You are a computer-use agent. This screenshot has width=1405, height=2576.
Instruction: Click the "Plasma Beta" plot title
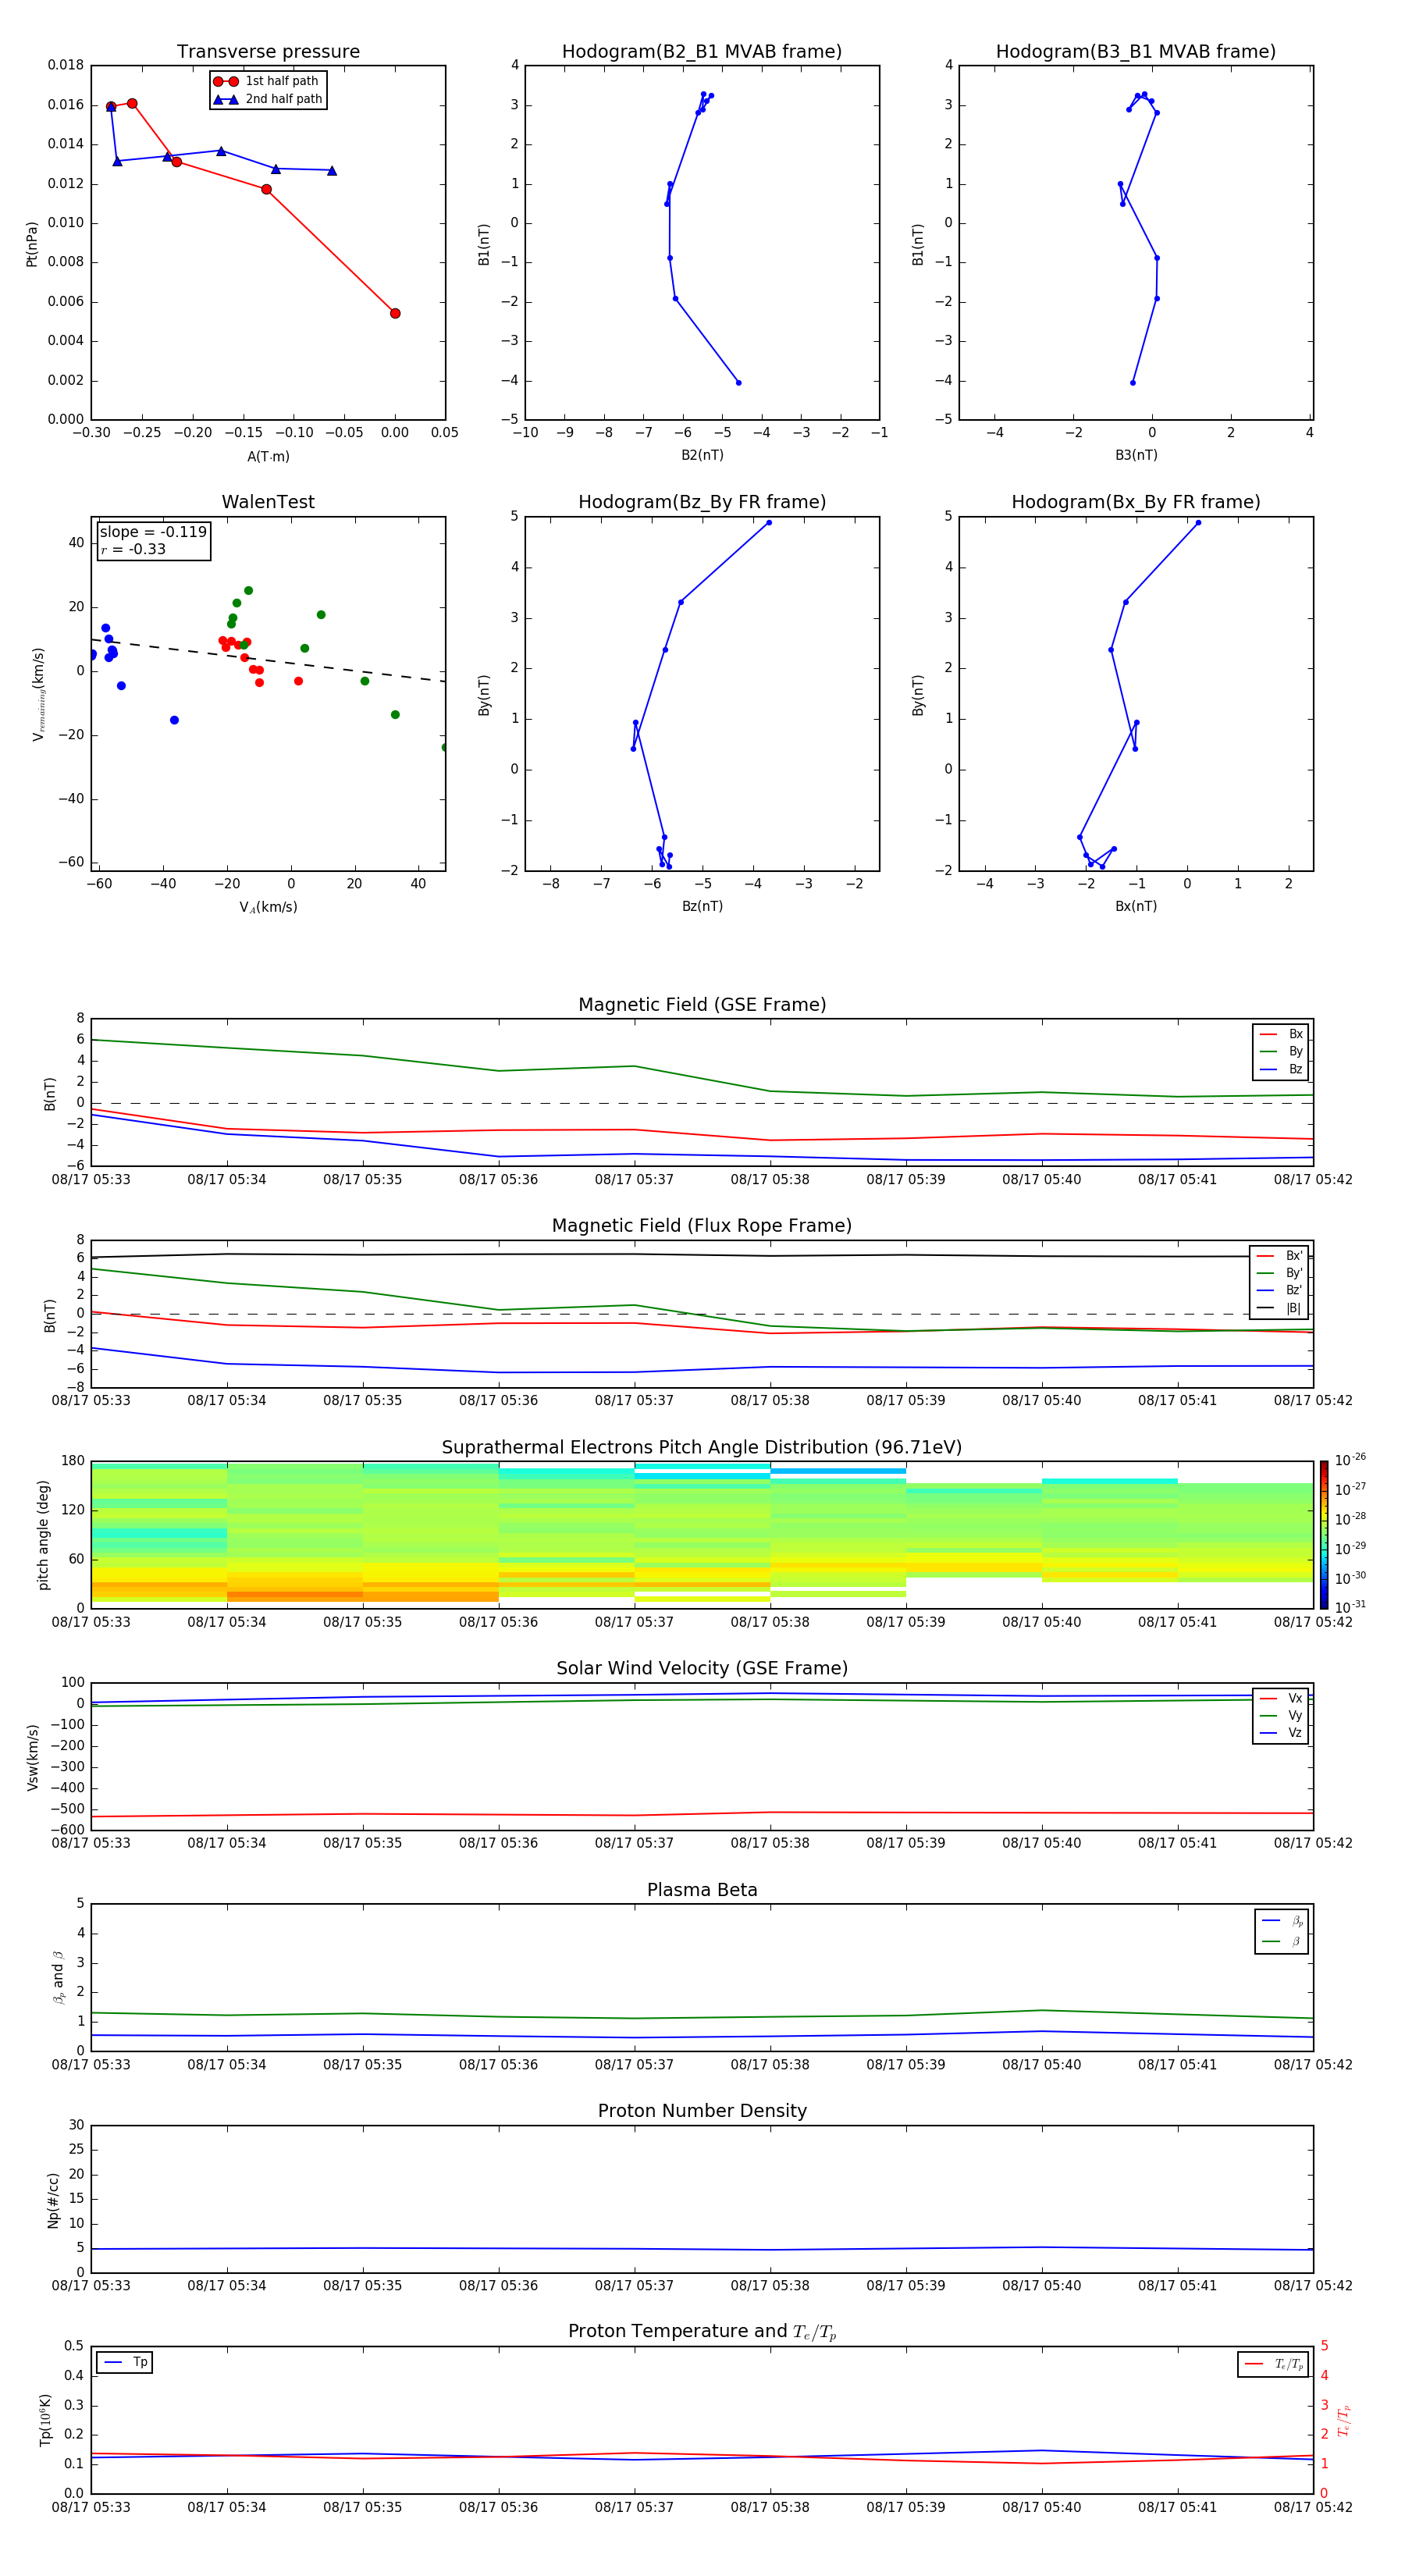click(x=702, y=1891)
